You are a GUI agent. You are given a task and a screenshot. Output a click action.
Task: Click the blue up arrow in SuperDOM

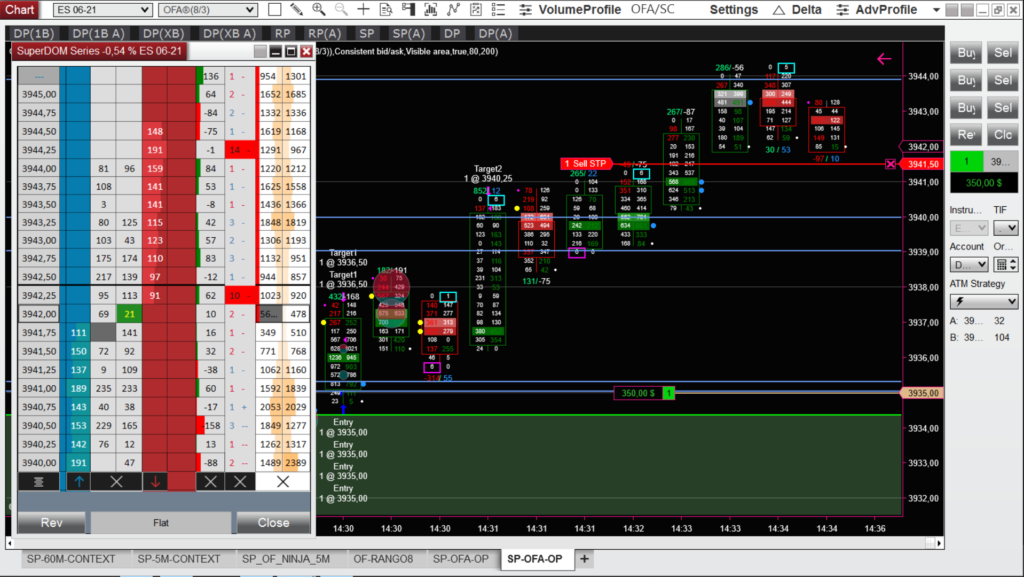coord(79,482)
